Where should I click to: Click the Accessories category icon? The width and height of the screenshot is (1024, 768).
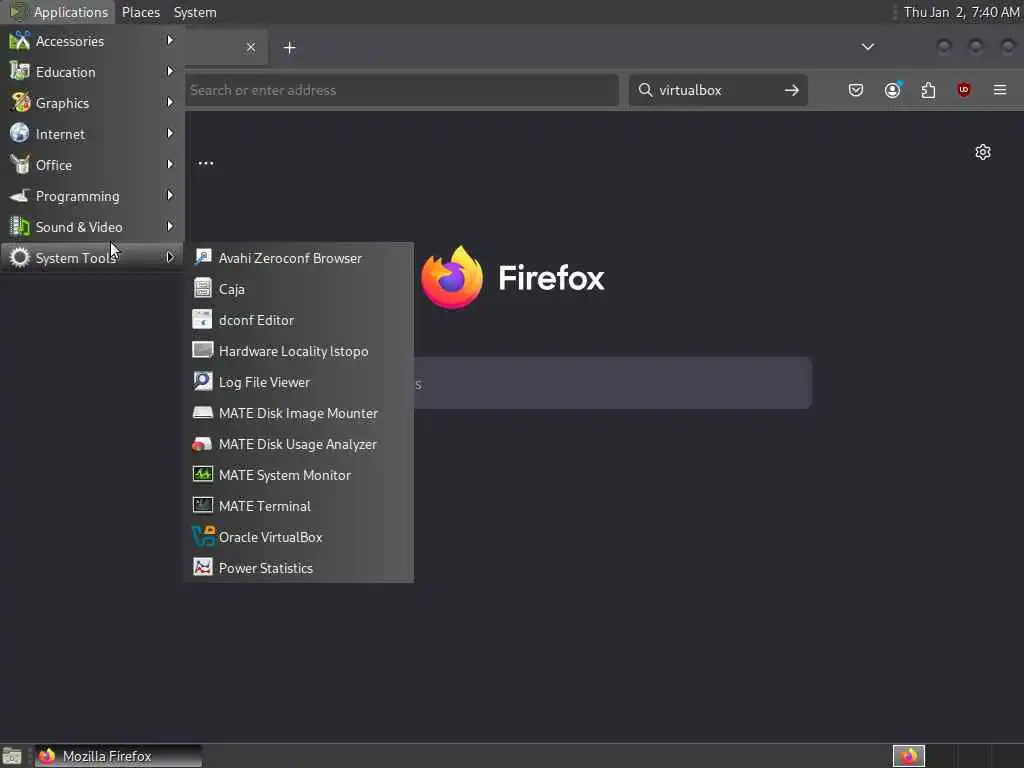pos(20,40)
